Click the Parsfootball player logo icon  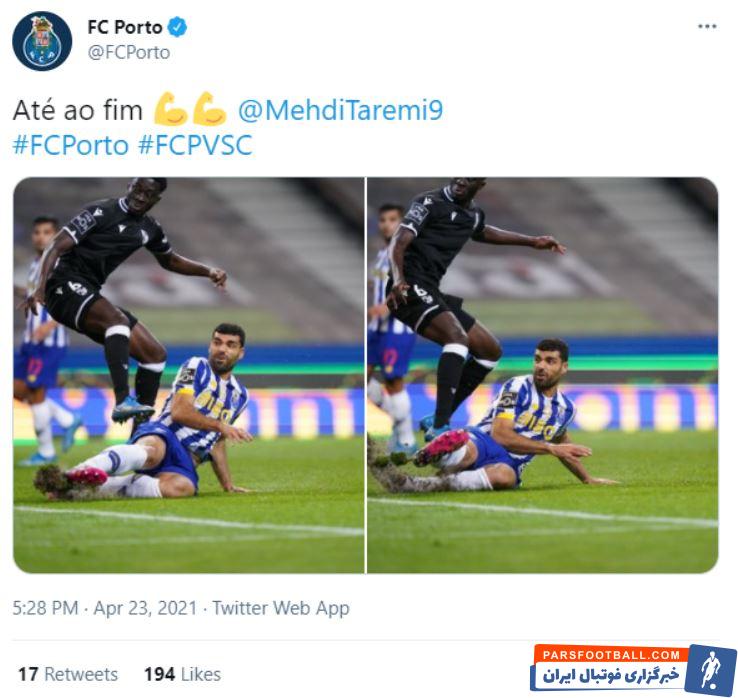pyautogui.click(x=711, y=670)
